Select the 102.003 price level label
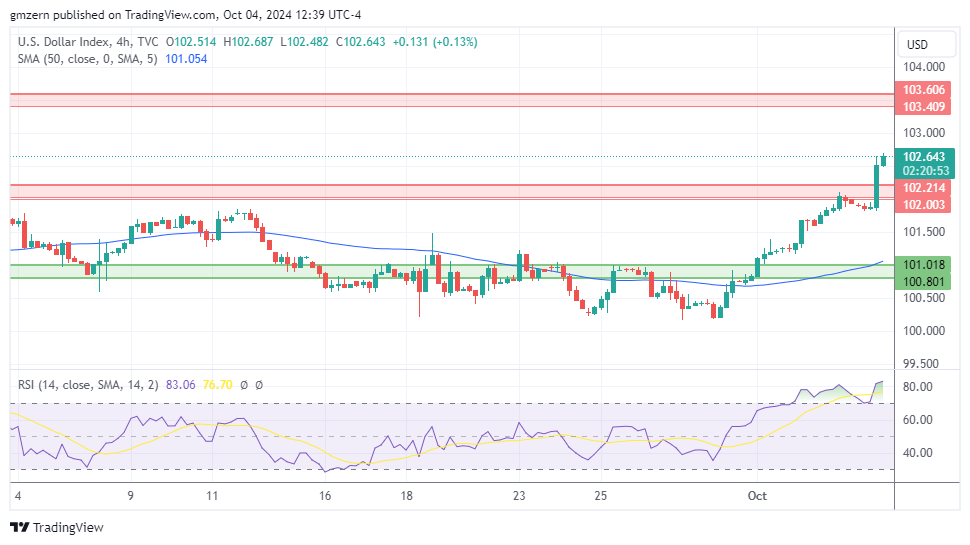This screenshot has height=545, width=970. click(924, 205)
